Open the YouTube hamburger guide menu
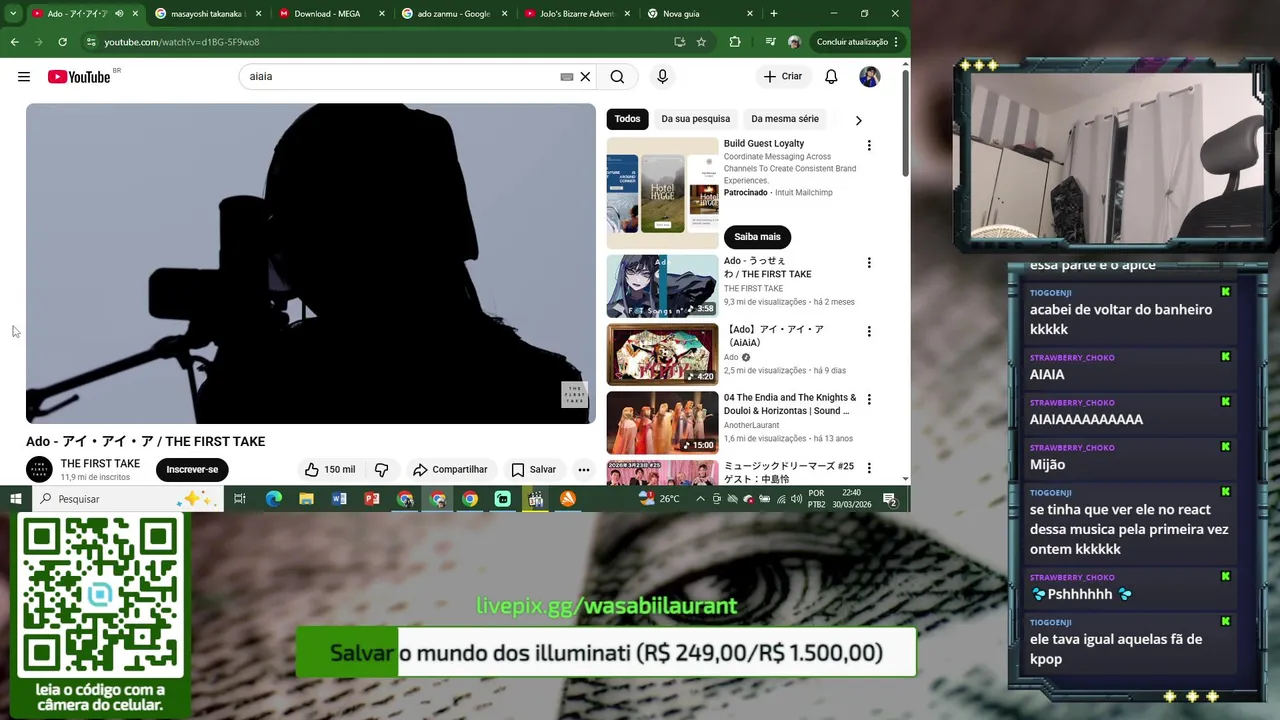 point(24,77)
